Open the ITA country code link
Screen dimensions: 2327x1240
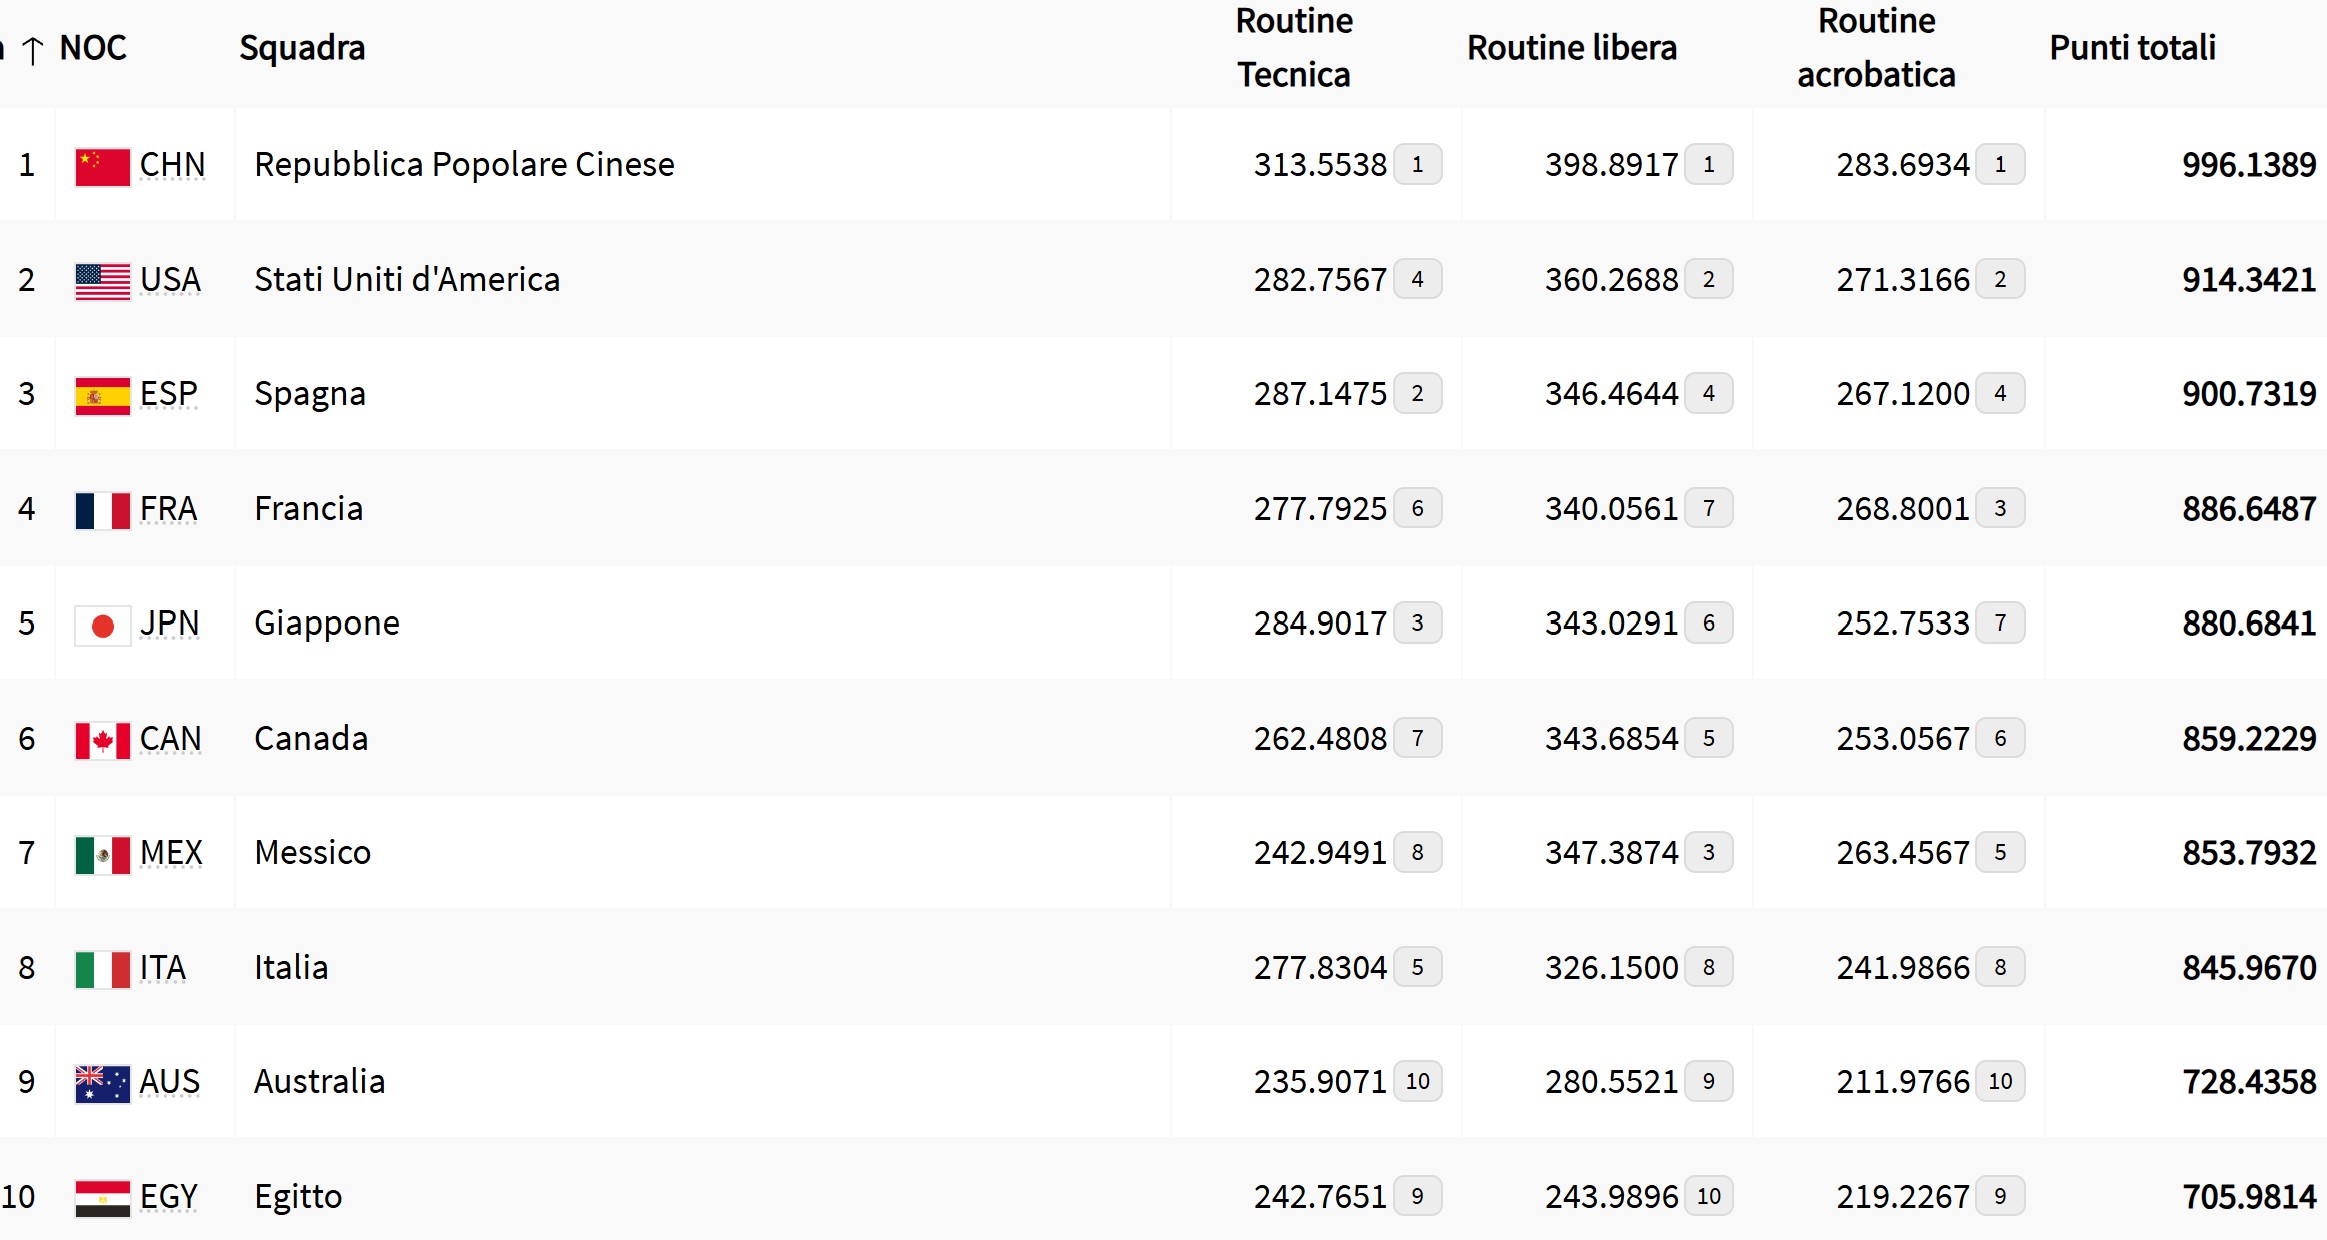[163, 968]
